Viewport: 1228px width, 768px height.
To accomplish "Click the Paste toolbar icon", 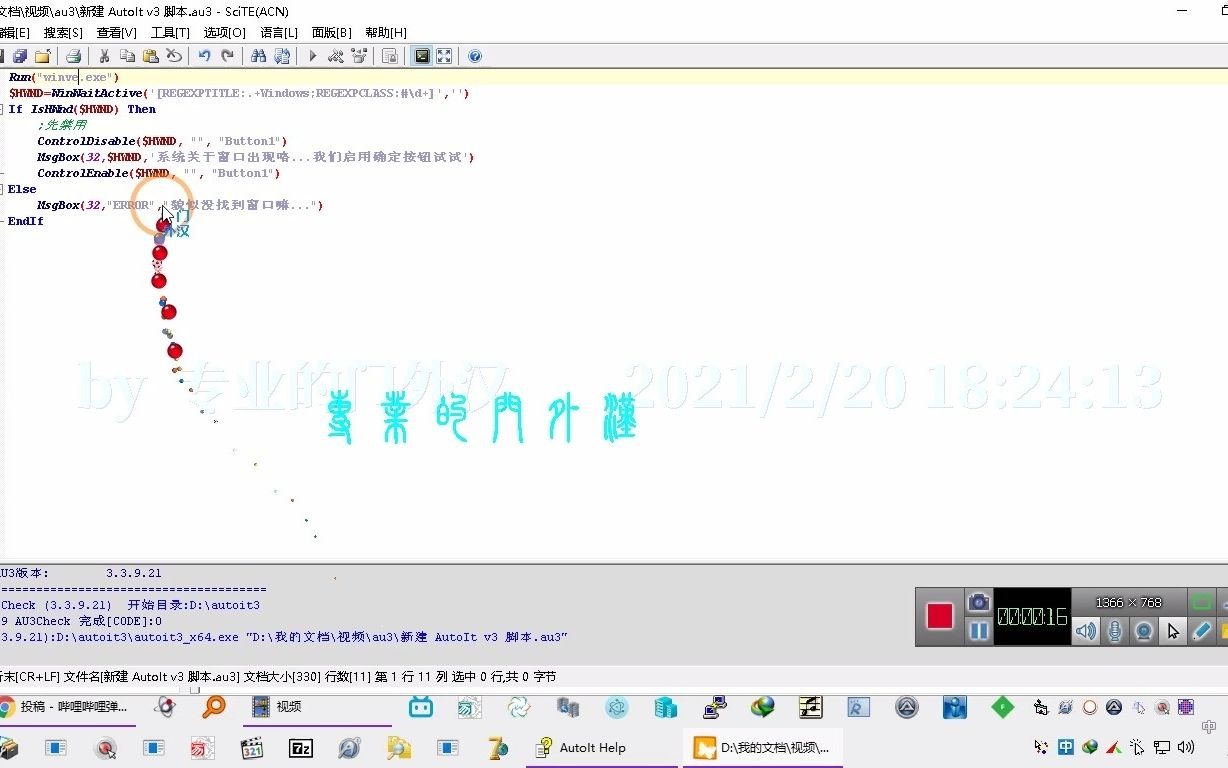I will 150,56.
